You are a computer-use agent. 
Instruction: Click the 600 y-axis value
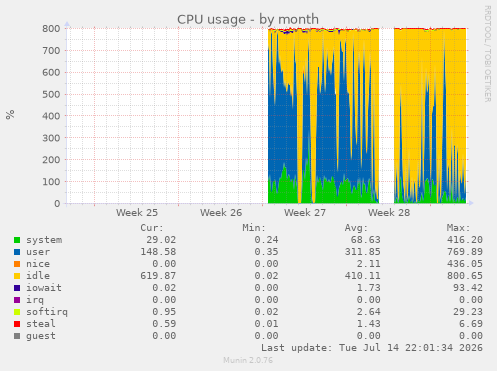pyautogui.click(x=51, y=73)
